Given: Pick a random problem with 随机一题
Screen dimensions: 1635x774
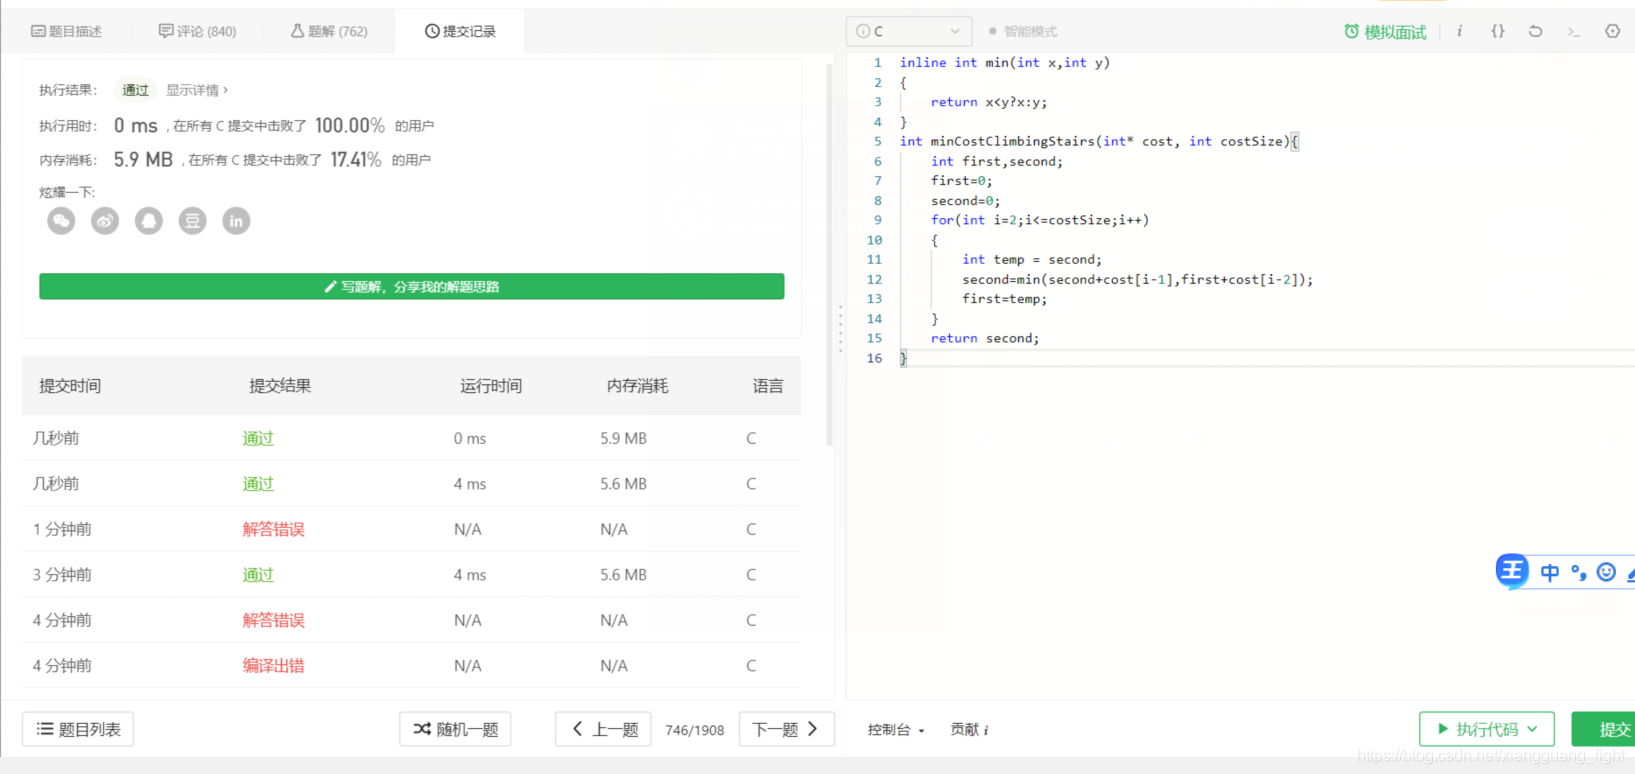Looking at the screenshot, I should click(455, 729).
